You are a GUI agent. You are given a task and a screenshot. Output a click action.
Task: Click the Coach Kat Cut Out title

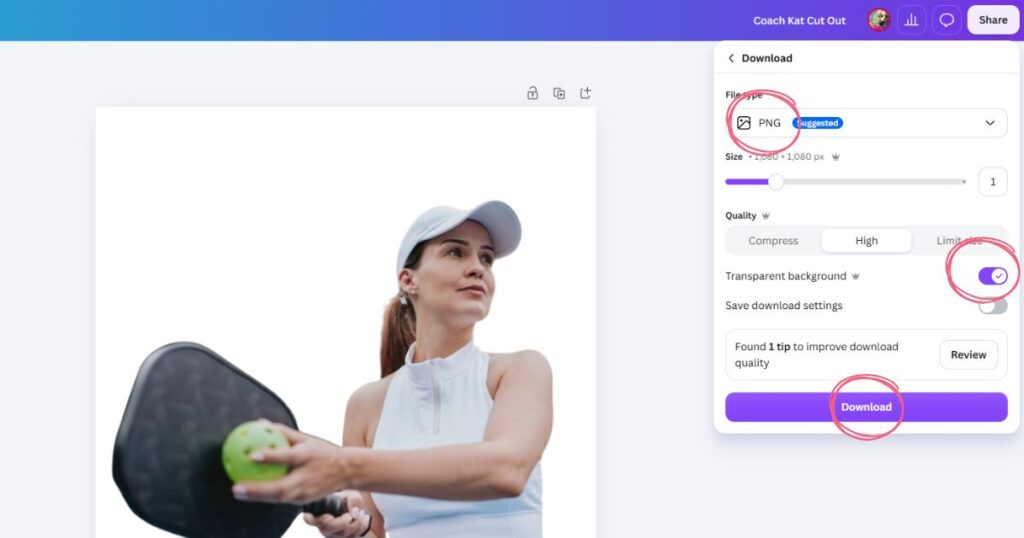pos(799,20)
